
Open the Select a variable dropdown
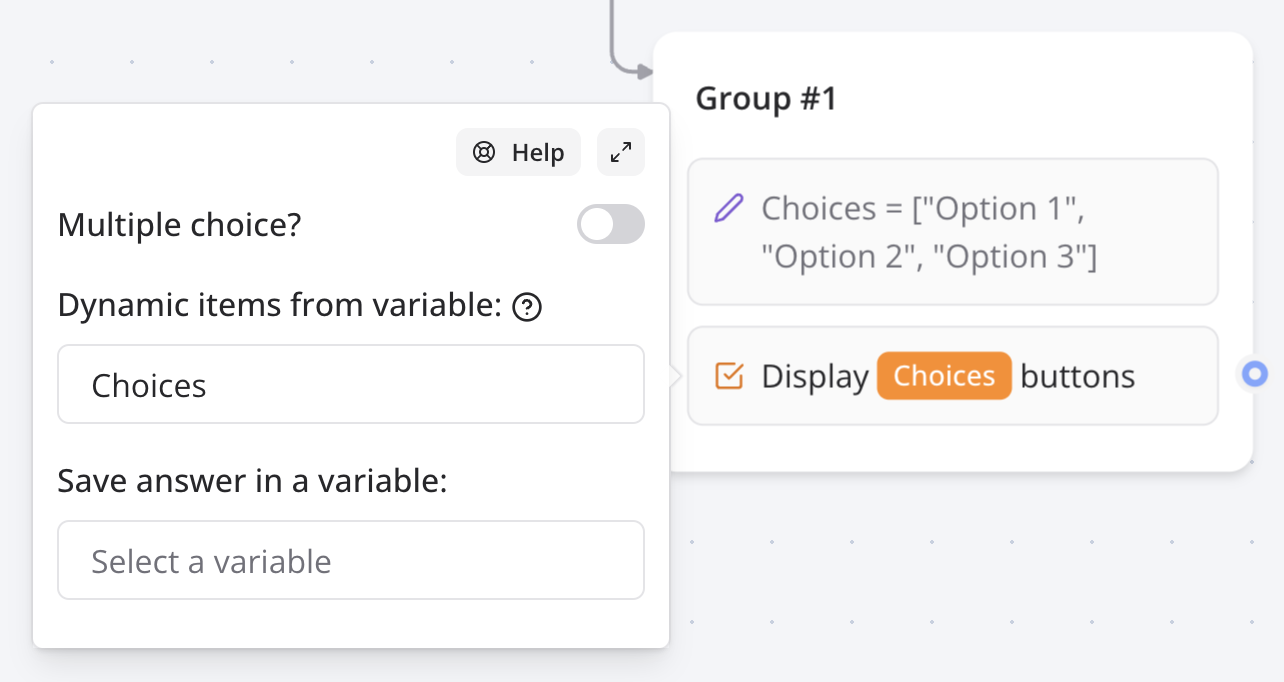point(350,560)
